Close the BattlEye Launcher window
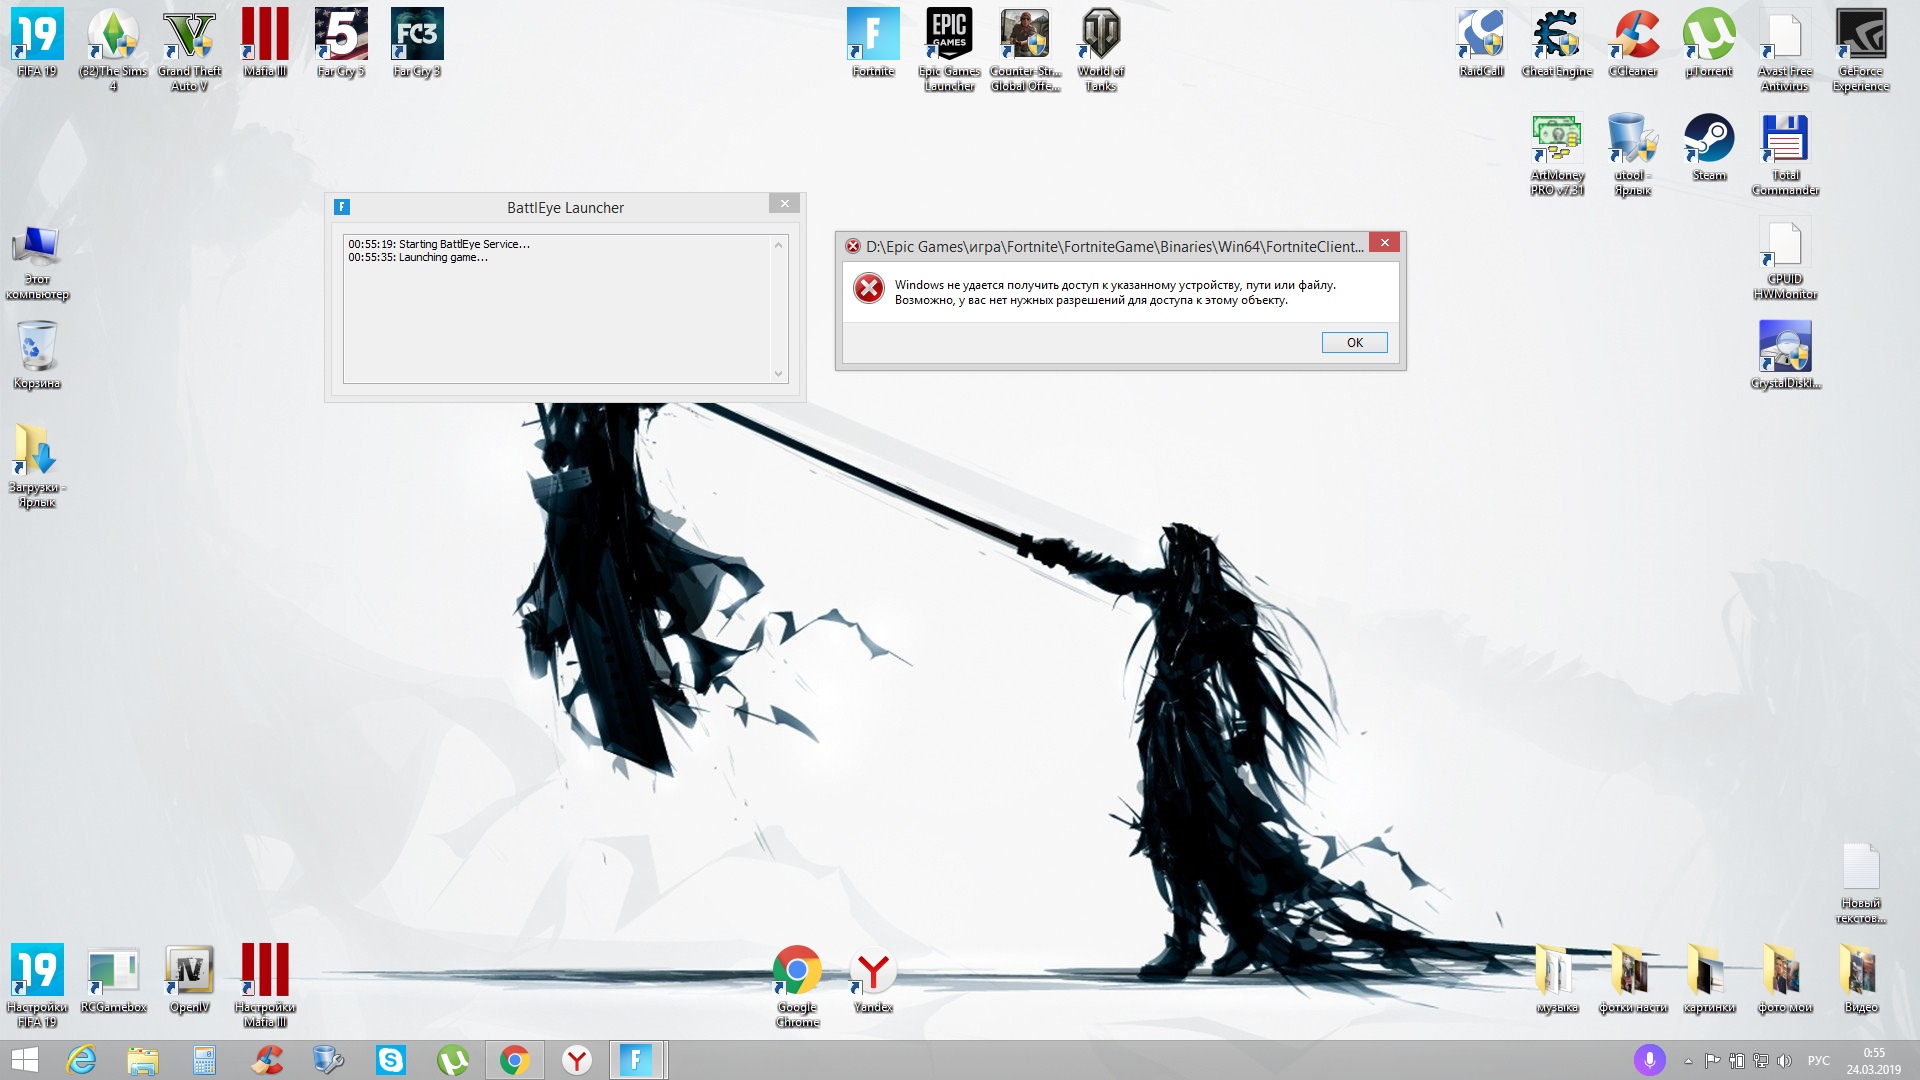 [x=784, y=204]
